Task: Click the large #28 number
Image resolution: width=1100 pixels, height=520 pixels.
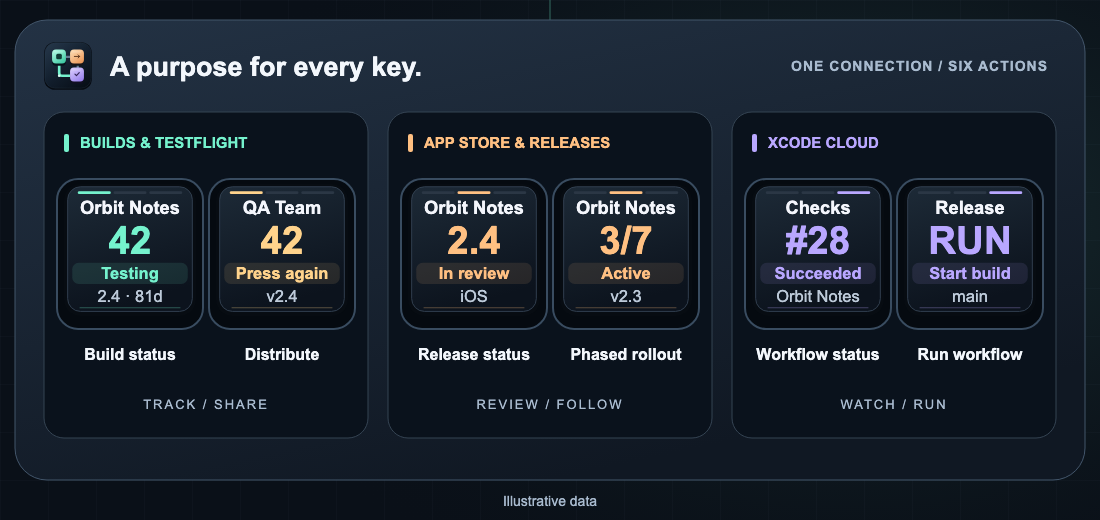Action: (x=817, y=241)
